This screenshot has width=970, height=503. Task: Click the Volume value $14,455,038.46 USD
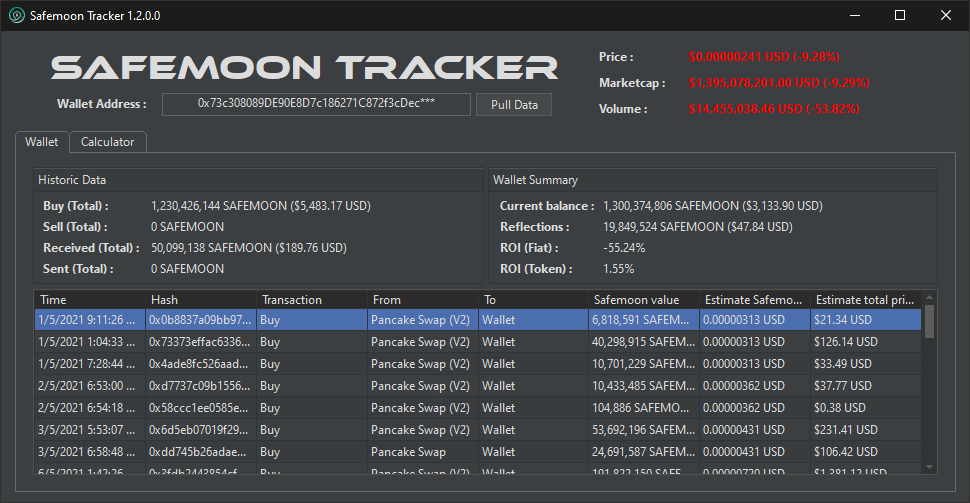[x=774, y=109]
